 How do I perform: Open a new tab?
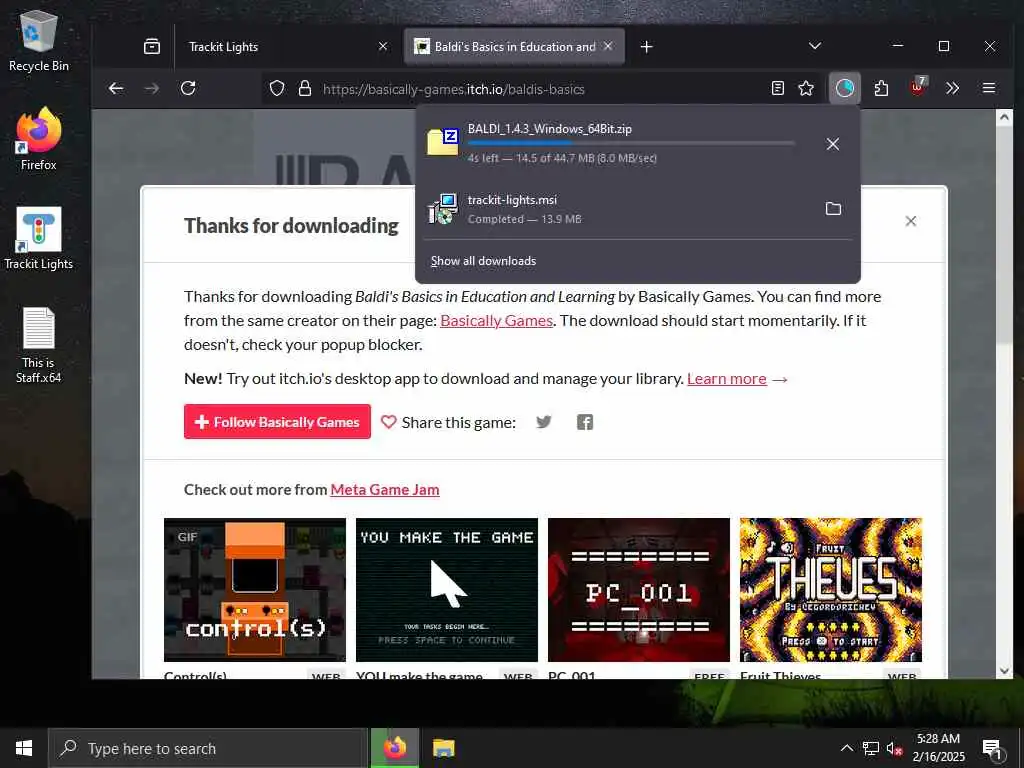pos(647,46)
